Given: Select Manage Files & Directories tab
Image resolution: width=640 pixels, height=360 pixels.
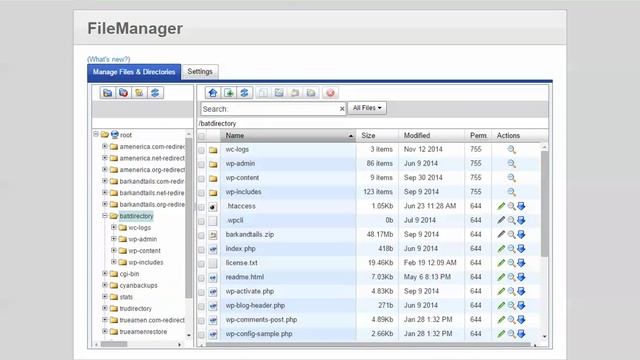Looking at the screenshot, I should click(x=134, y=72).
